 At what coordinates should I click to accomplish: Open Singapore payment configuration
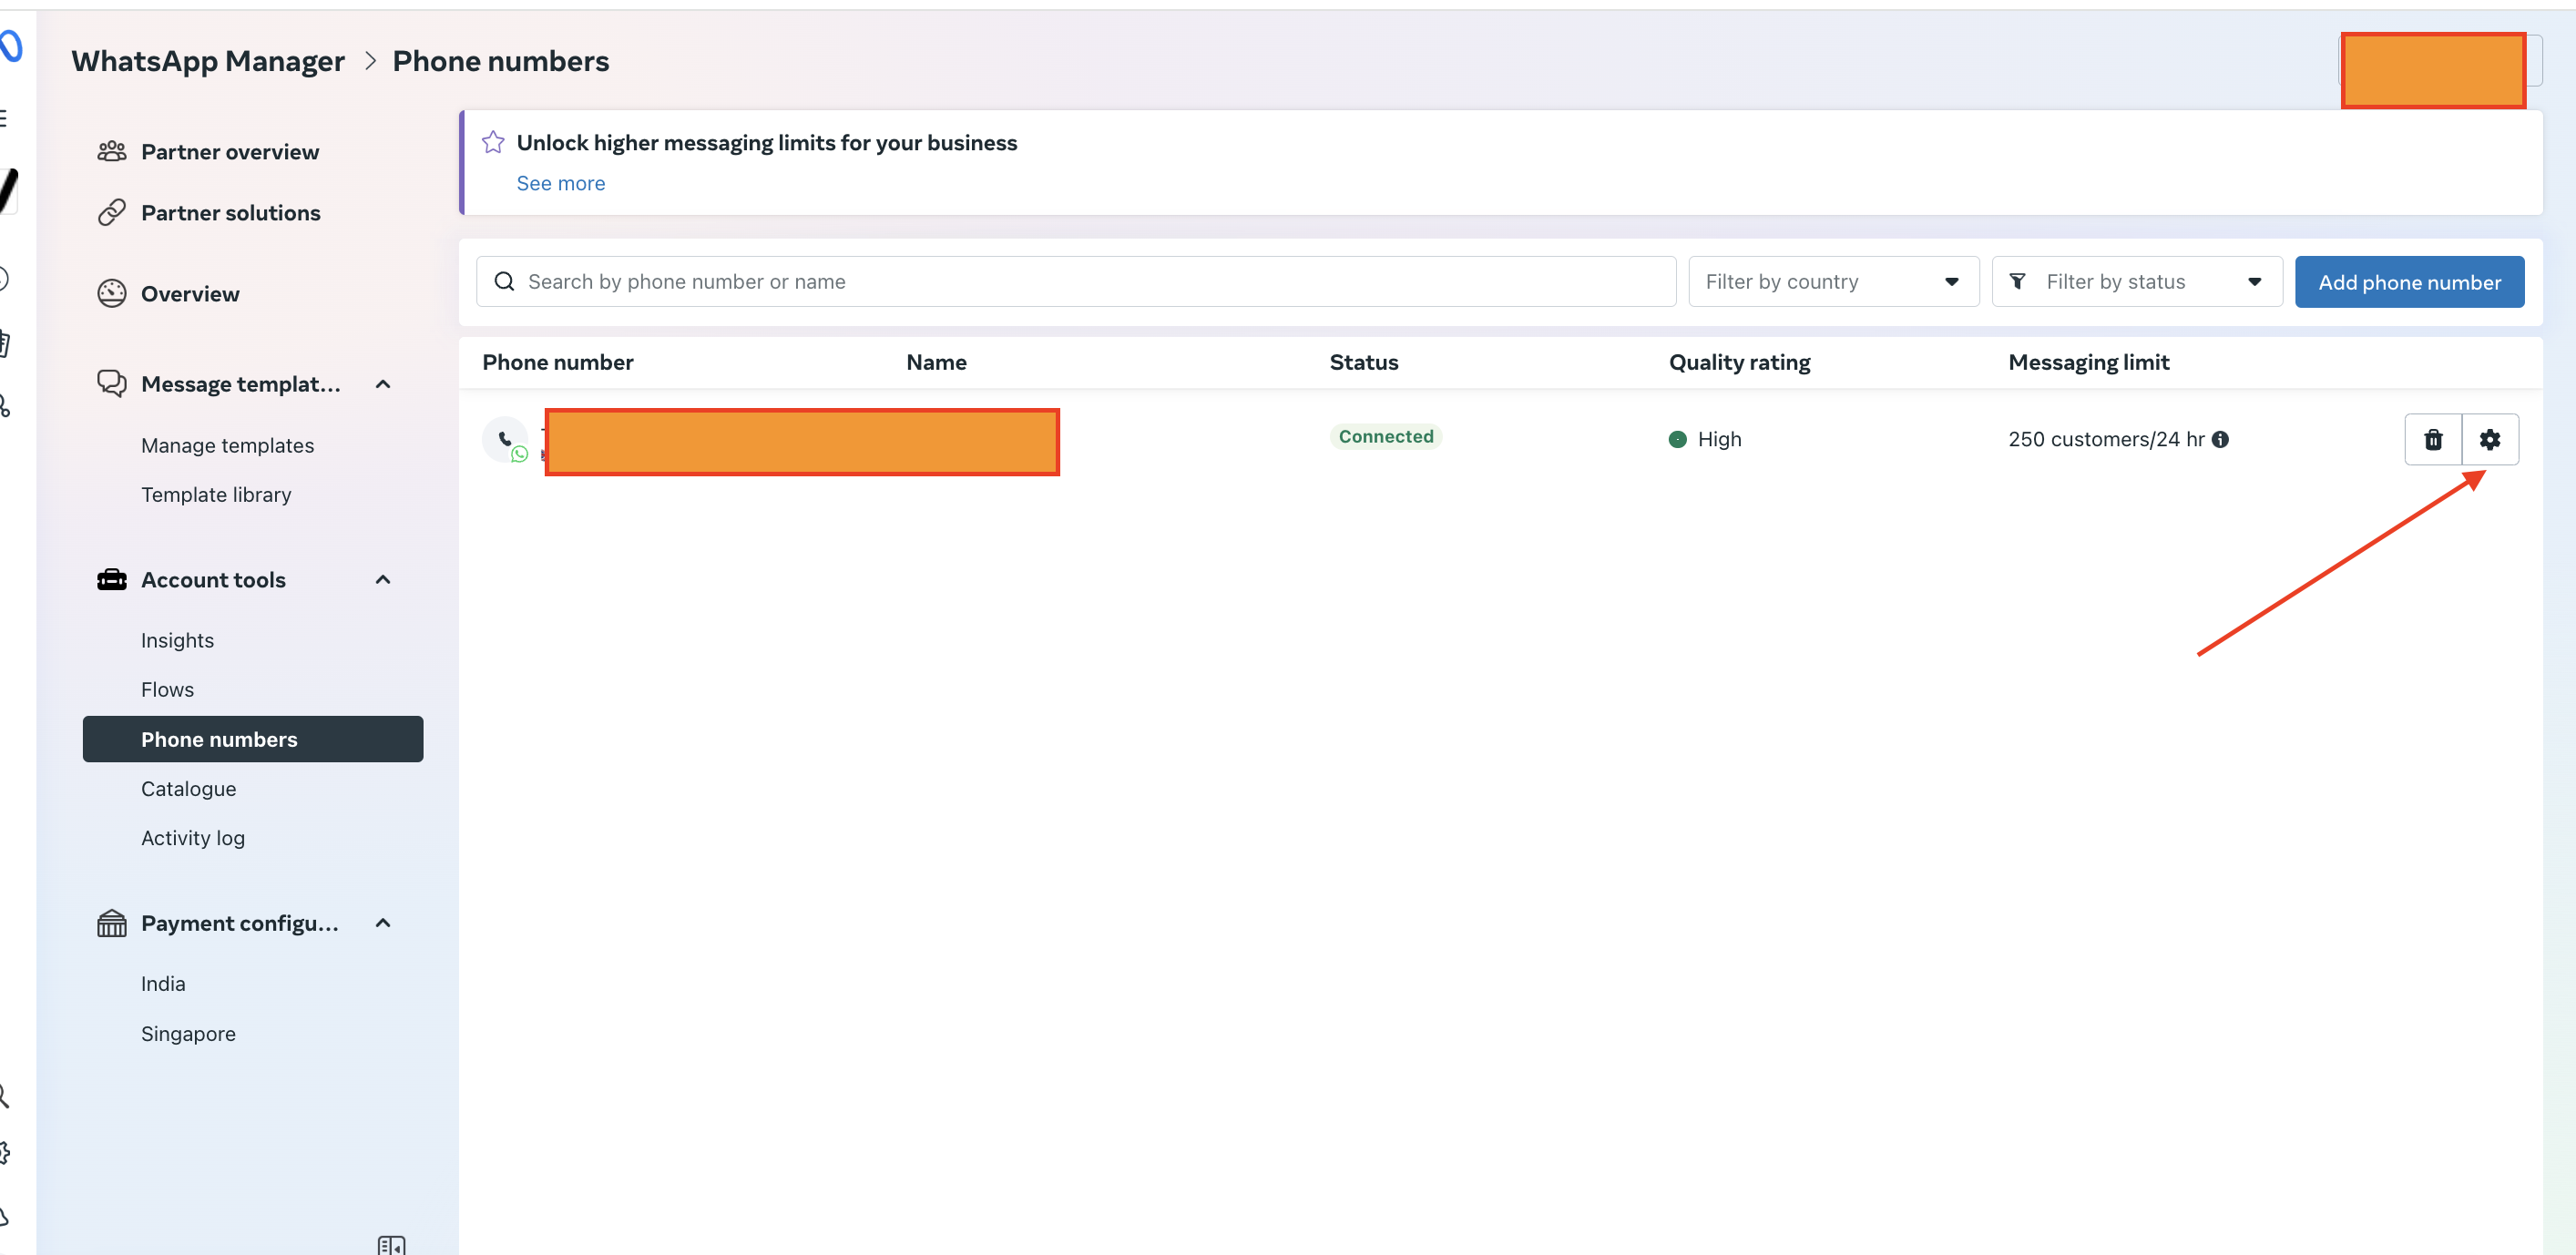188,1033
